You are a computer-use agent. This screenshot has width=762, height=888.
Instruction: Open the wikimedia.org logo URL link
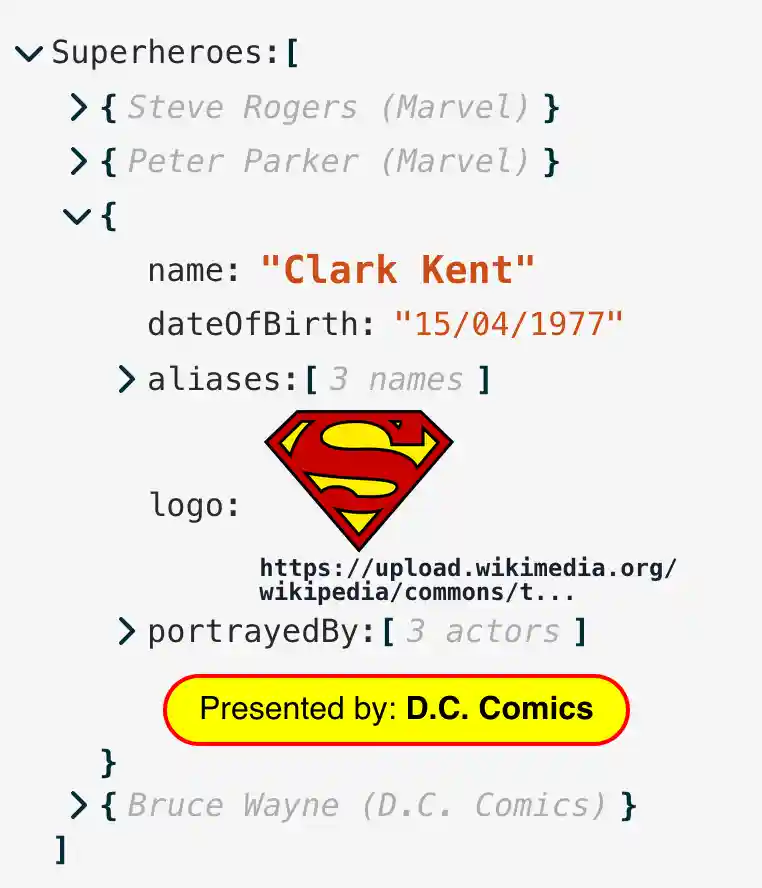[x=468, y=578]
